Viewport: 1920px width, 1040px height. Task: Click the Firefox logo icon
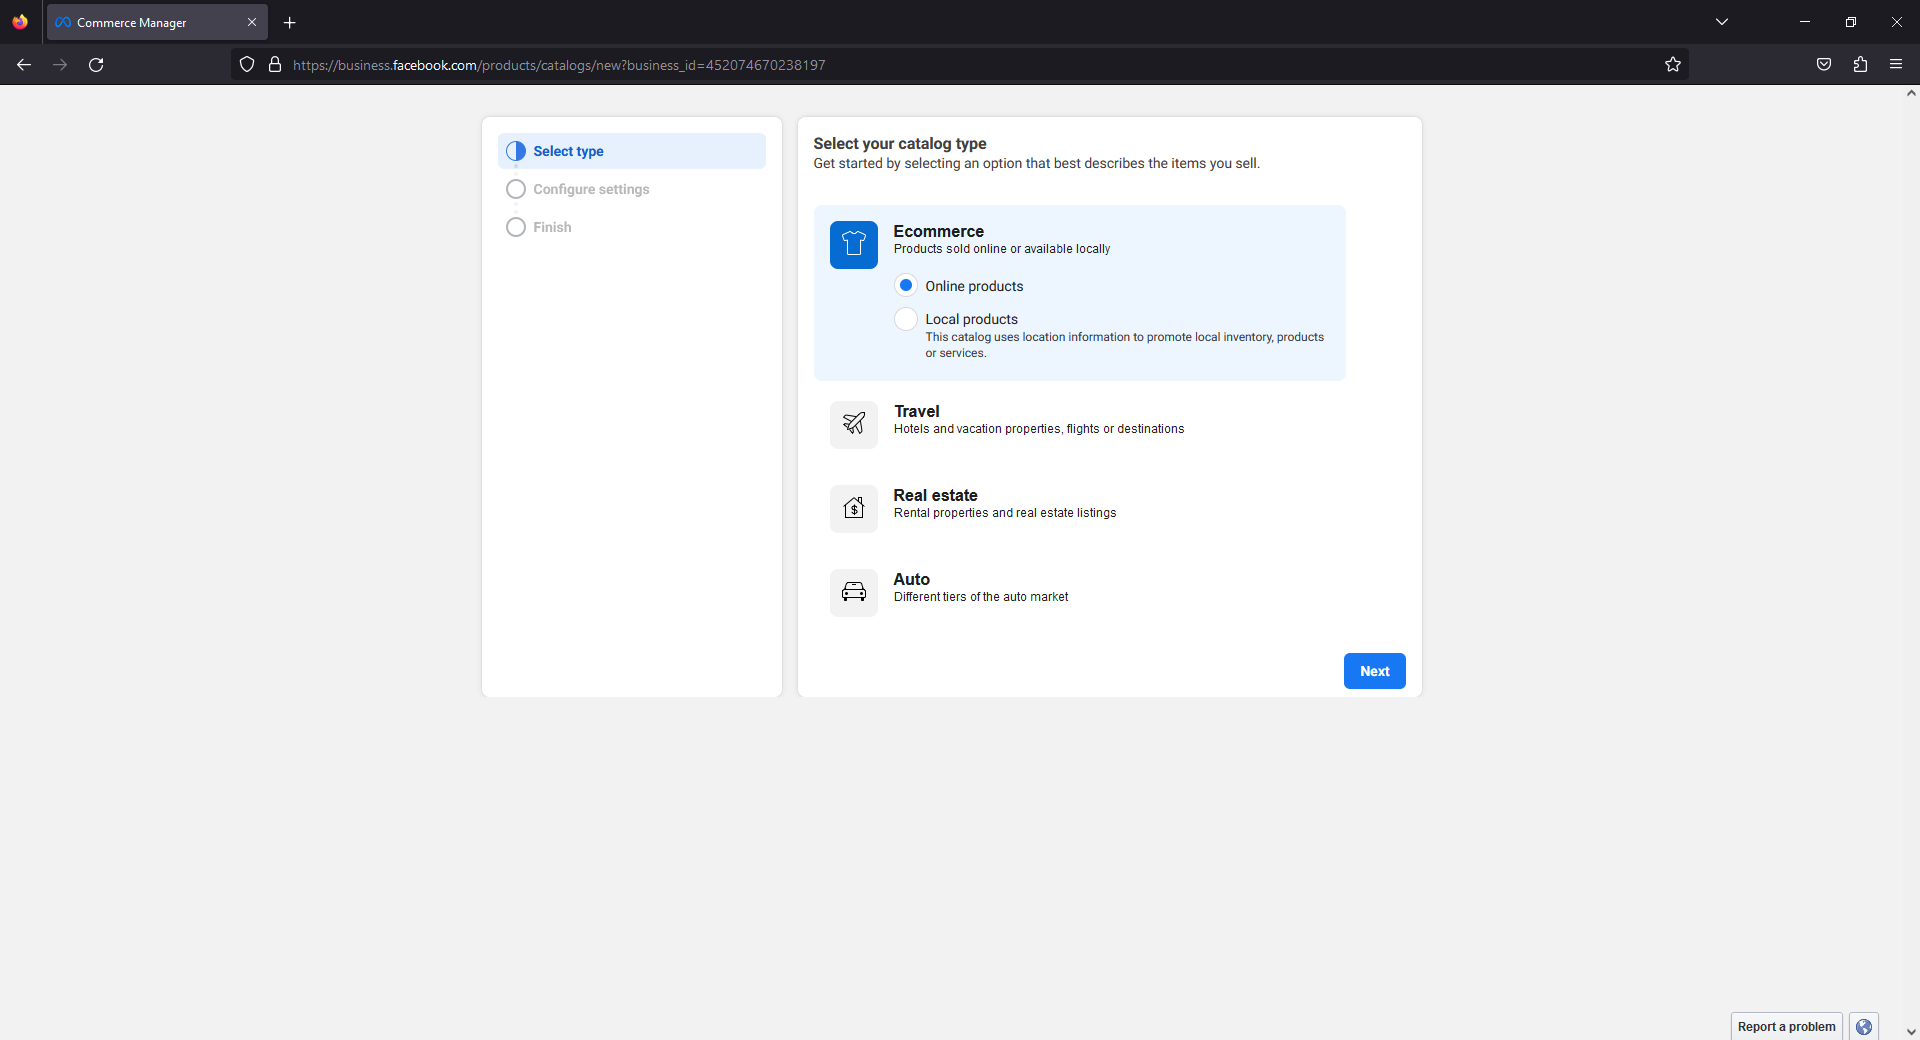20,22
